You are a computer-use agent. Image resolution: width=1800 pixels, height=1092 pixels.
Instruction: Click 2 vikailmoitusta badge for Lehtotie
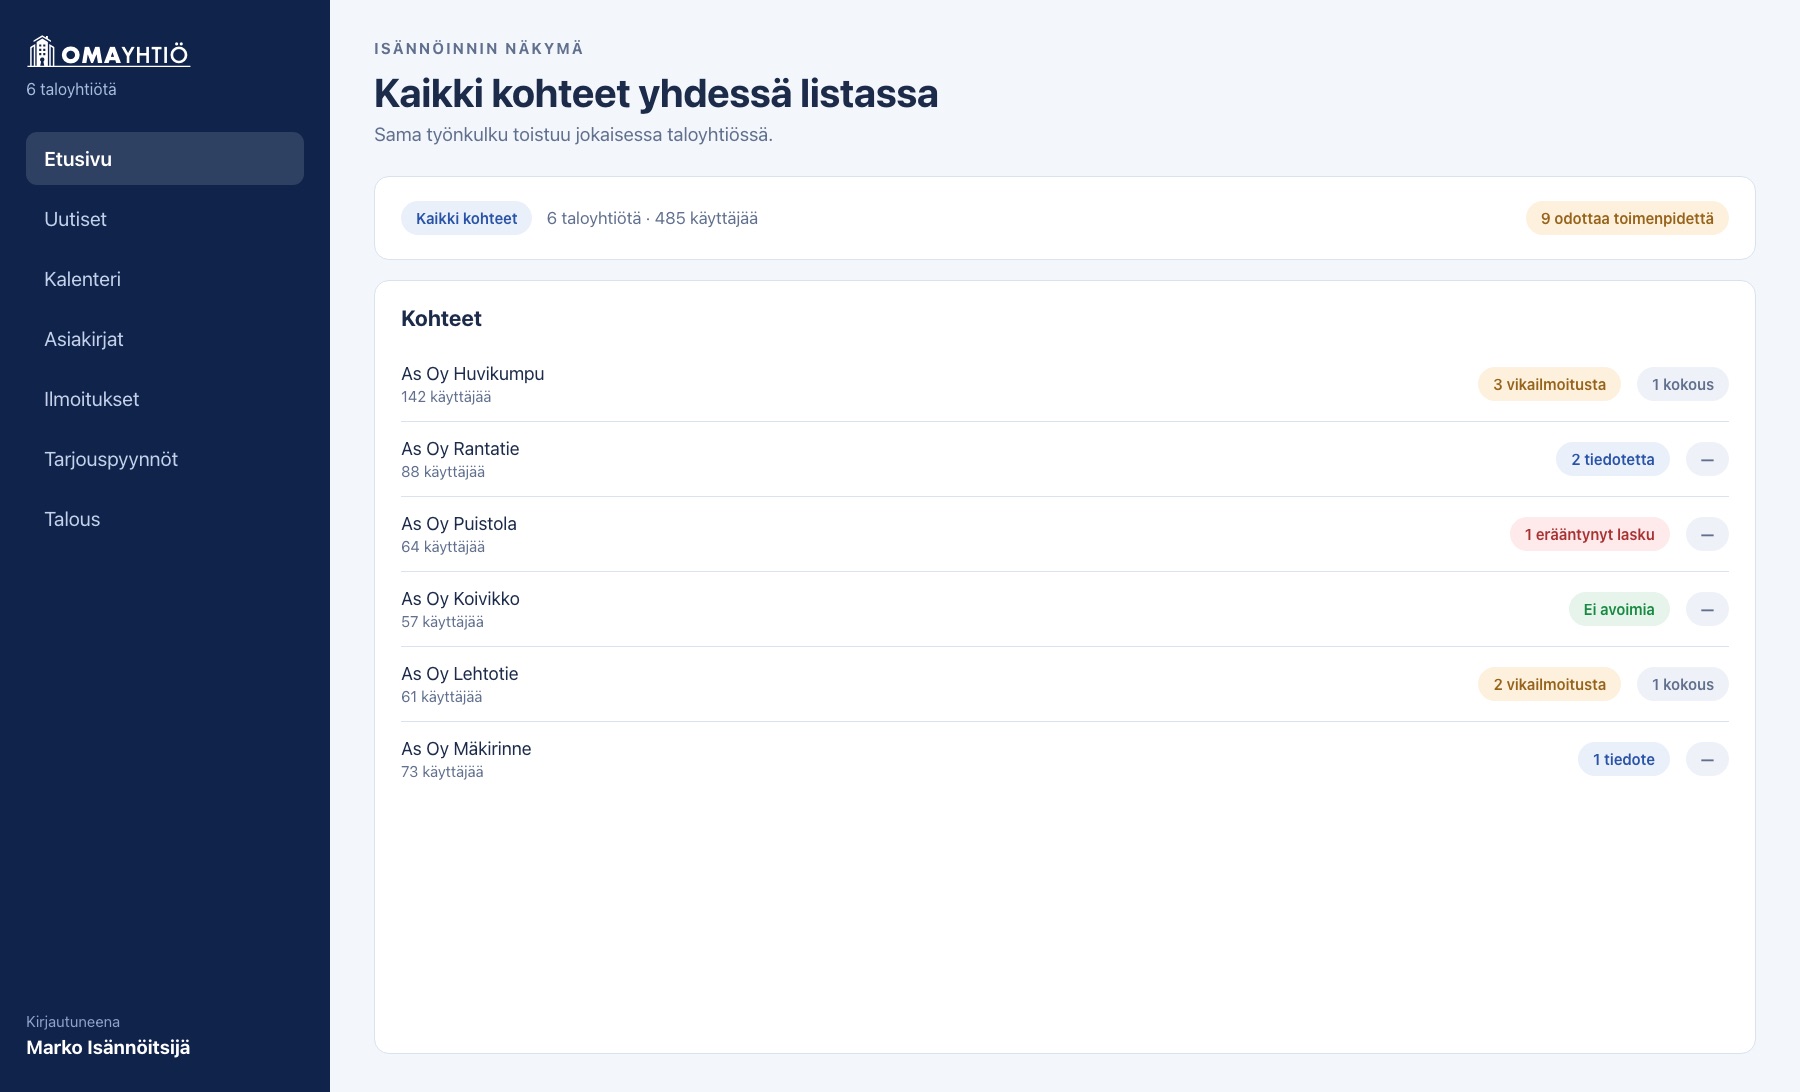(x=1549, y=684)
